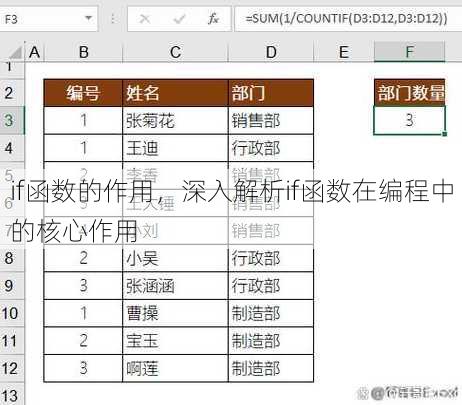
Task: Click cell 曹操
Action: [175, 313]
